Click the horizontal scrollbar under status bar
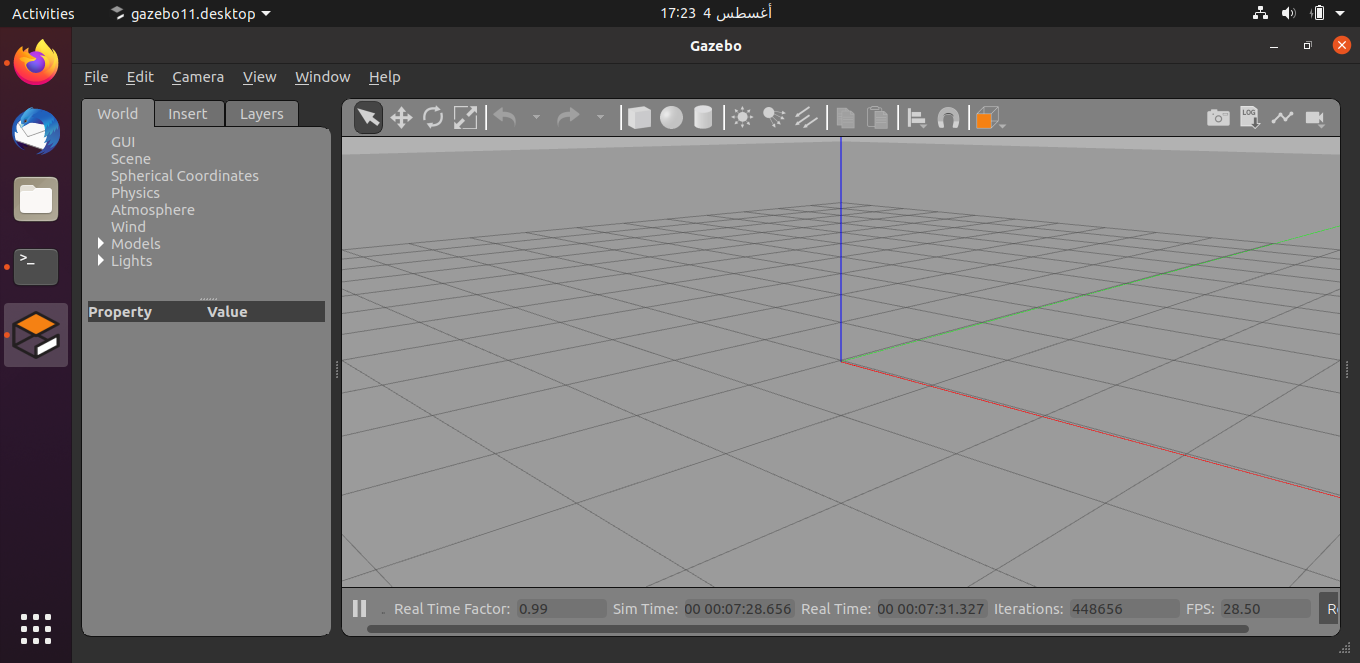 (x=808, y=629)
